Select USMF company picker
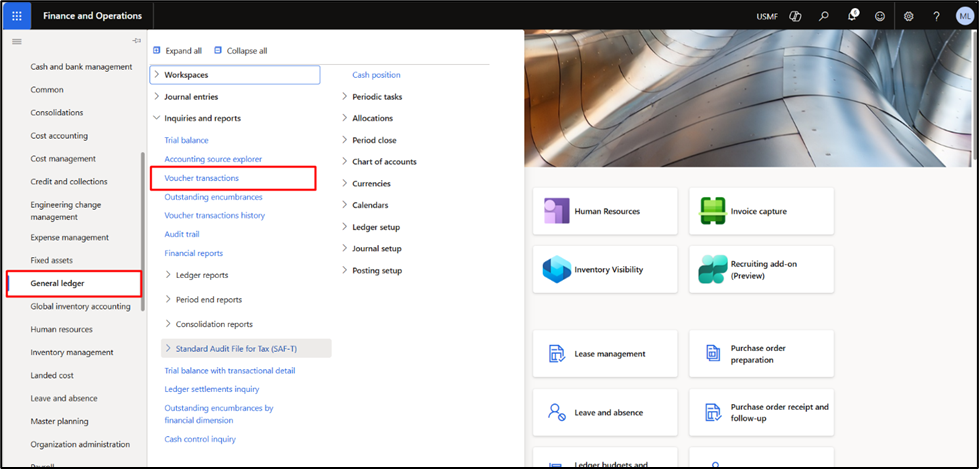Viewport: 979px width, 469px height. pyautogui.click(x=767, y=17)
